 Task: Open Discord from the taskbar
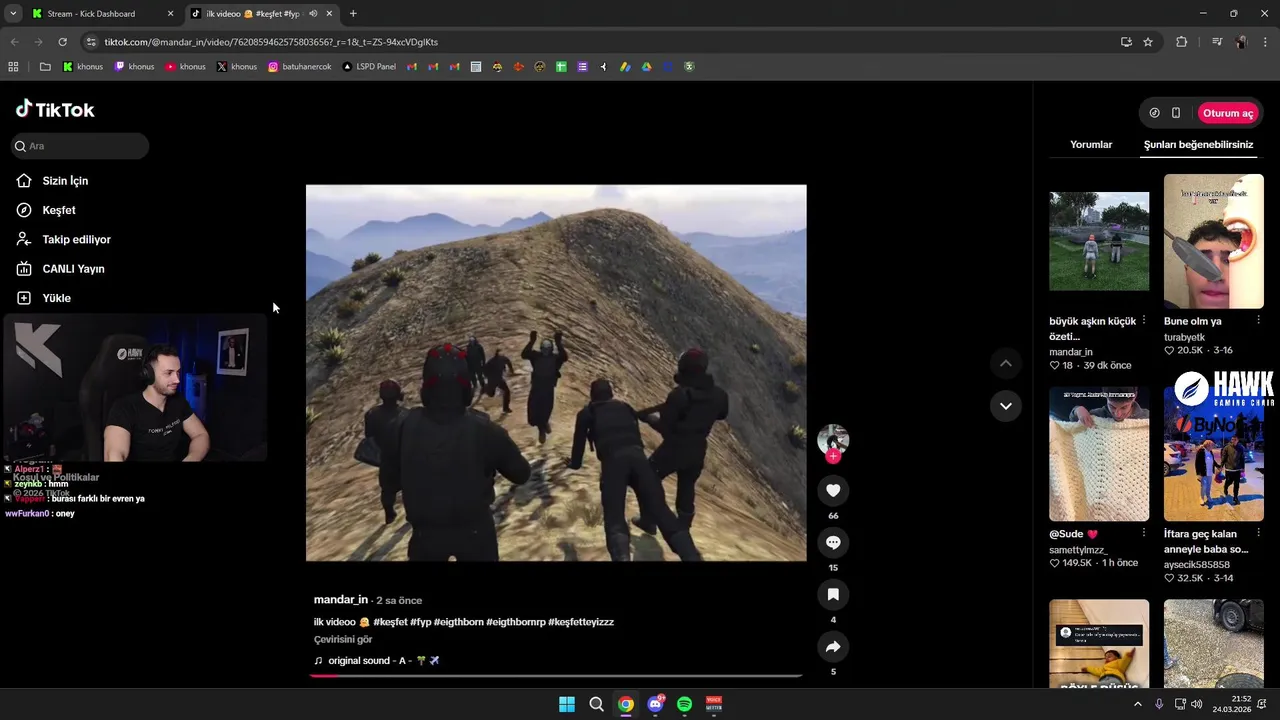click(x=655, y=704)
